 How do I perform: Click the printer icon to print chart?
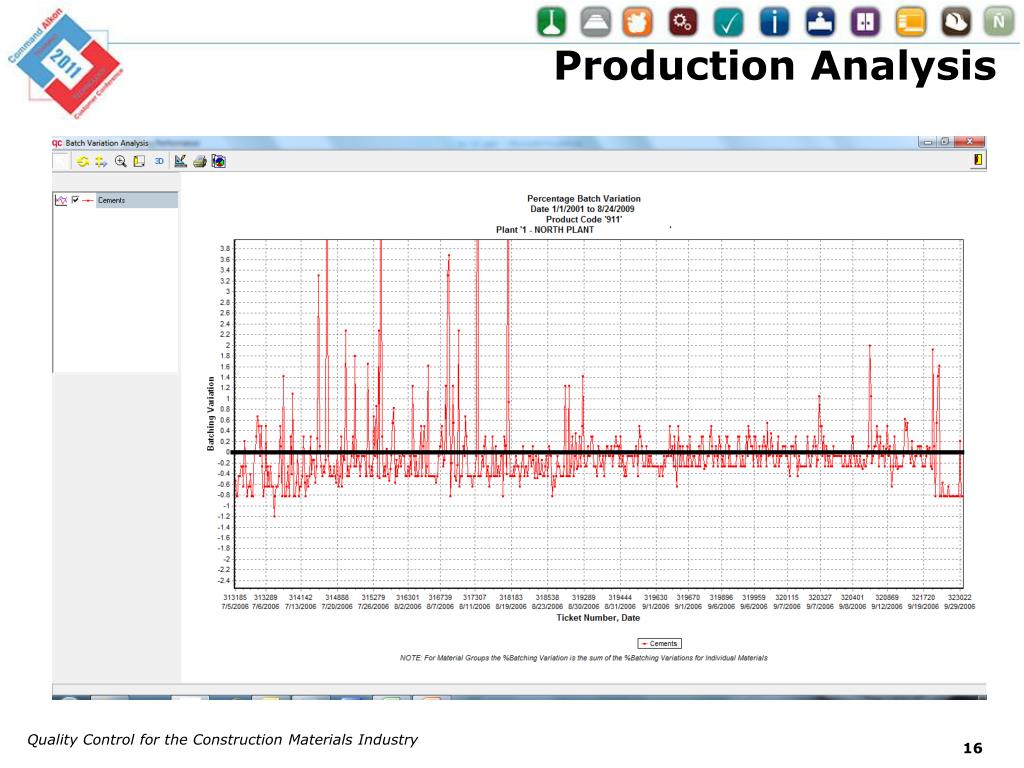point(199,161)
